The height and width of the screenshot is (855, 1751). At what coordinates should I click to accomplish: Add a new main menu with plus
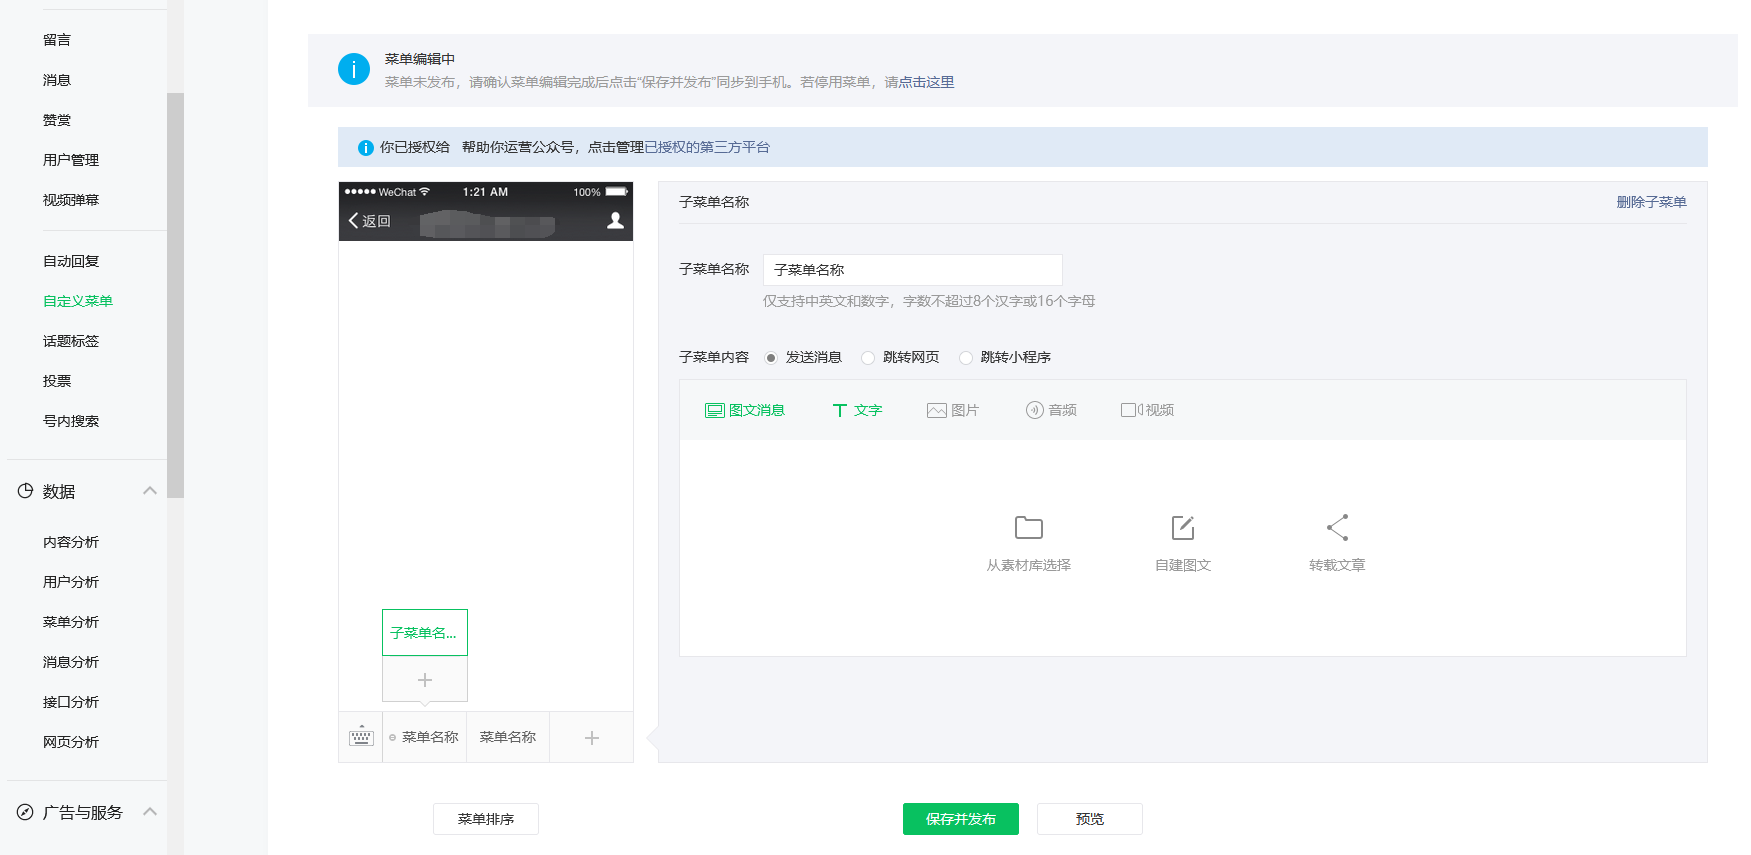coord(592,738)
